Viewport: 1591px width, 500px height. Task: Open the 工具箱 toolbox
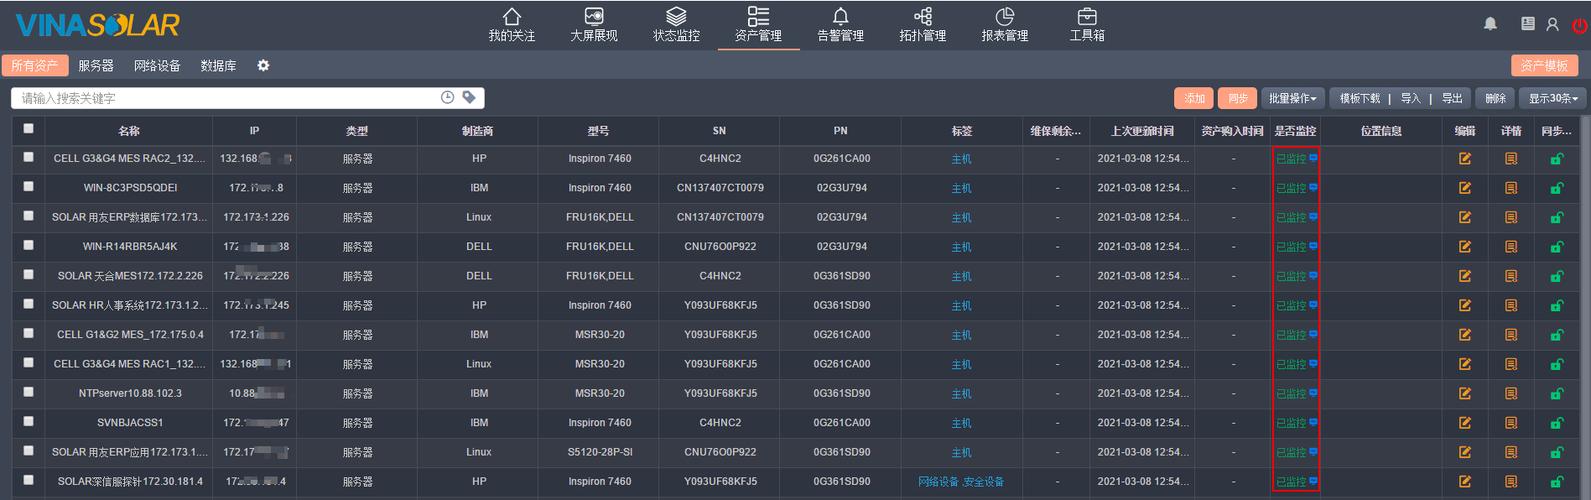coord(1087,25)
